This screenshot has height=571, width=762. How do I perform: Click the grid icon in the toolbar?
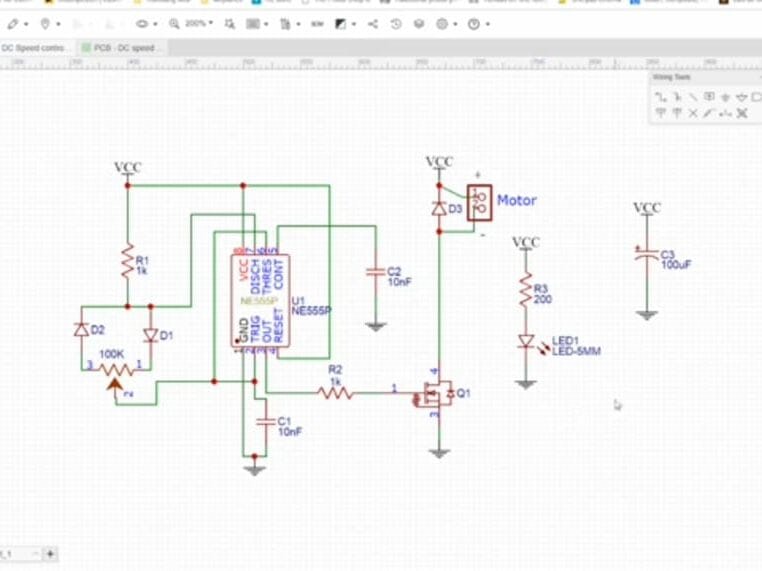click(253, 24)
